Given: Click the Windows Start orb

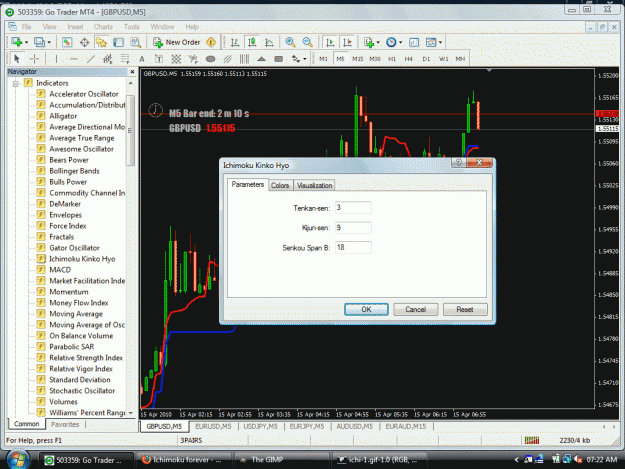Looking at the screenshot, I should tap(18, 460).
